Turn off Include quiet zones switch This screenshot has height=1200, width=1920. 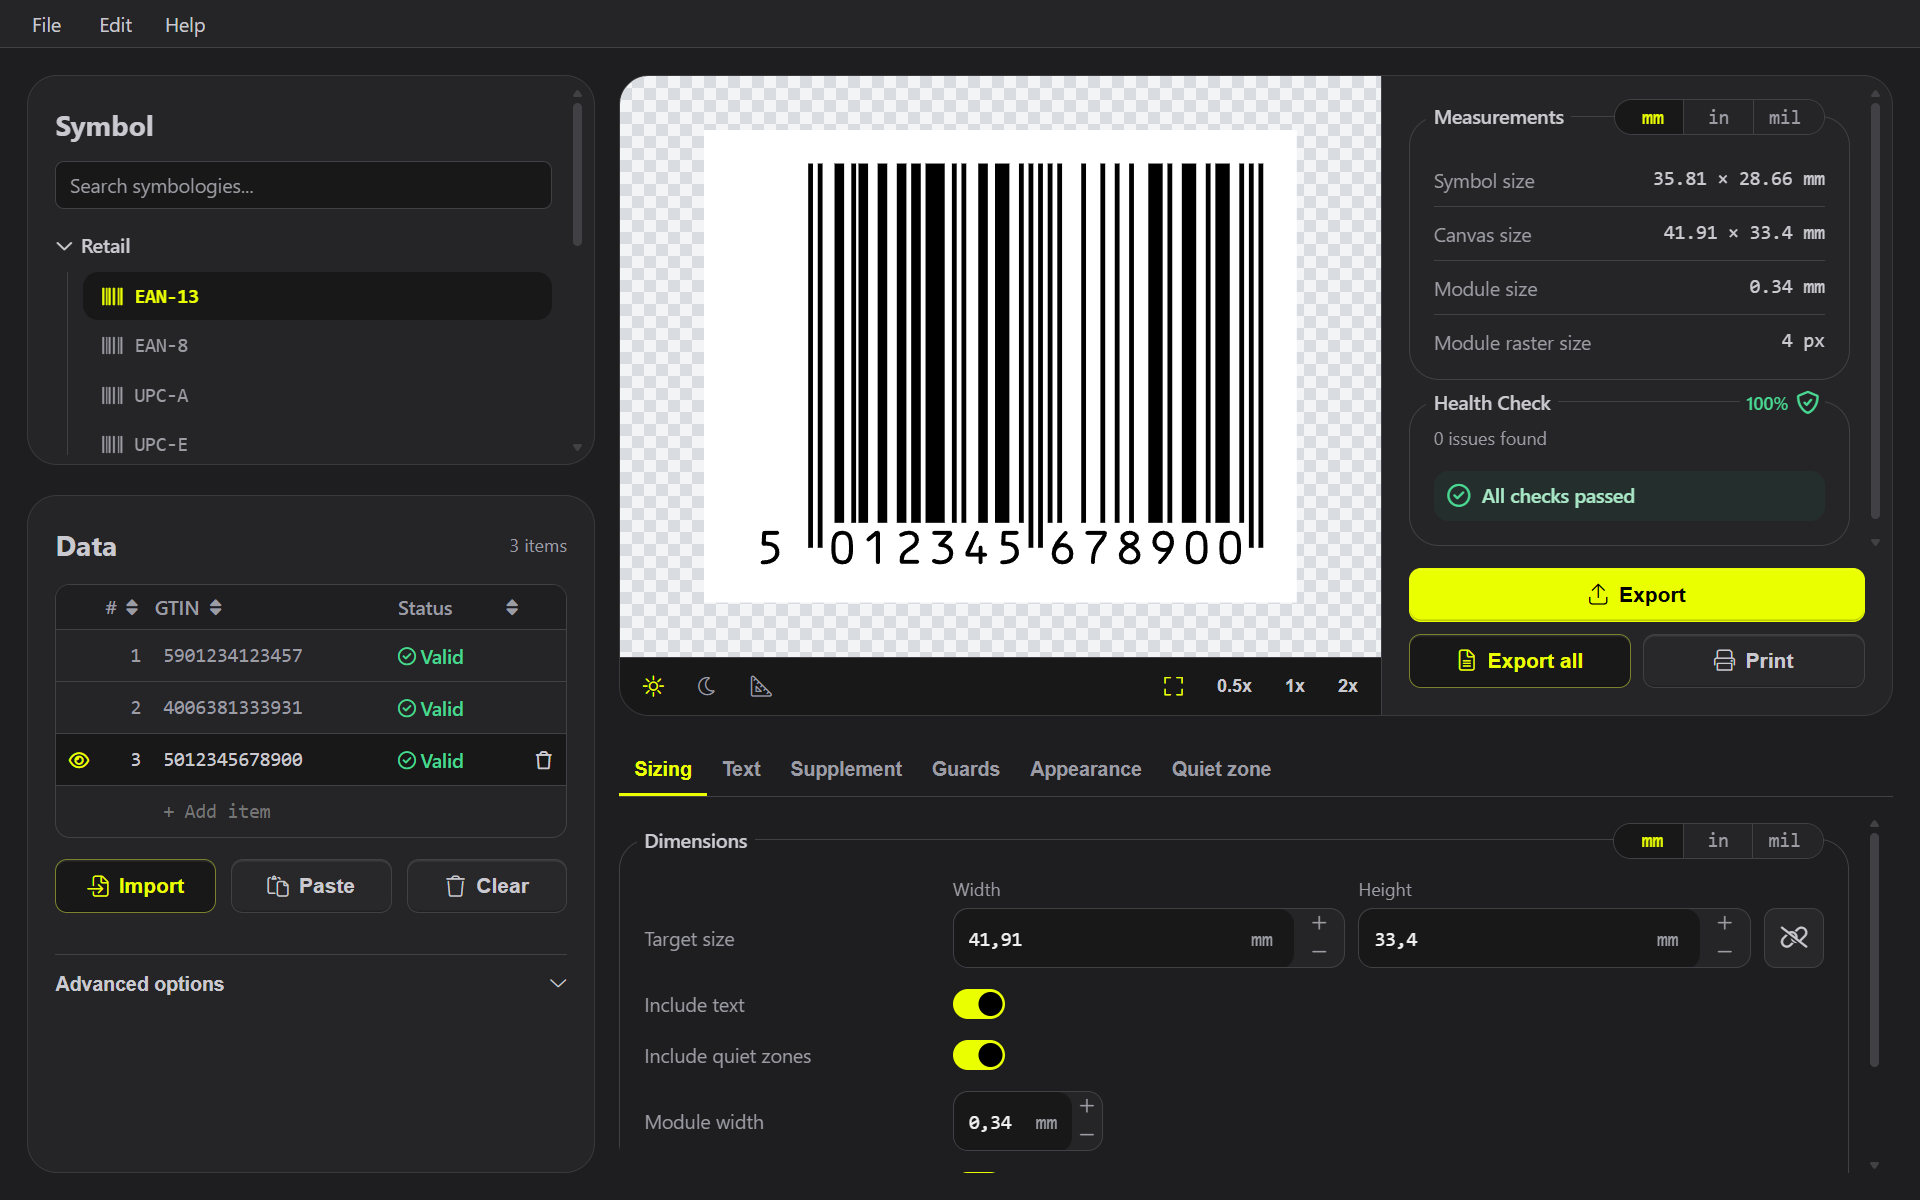tap(979, 1055)
